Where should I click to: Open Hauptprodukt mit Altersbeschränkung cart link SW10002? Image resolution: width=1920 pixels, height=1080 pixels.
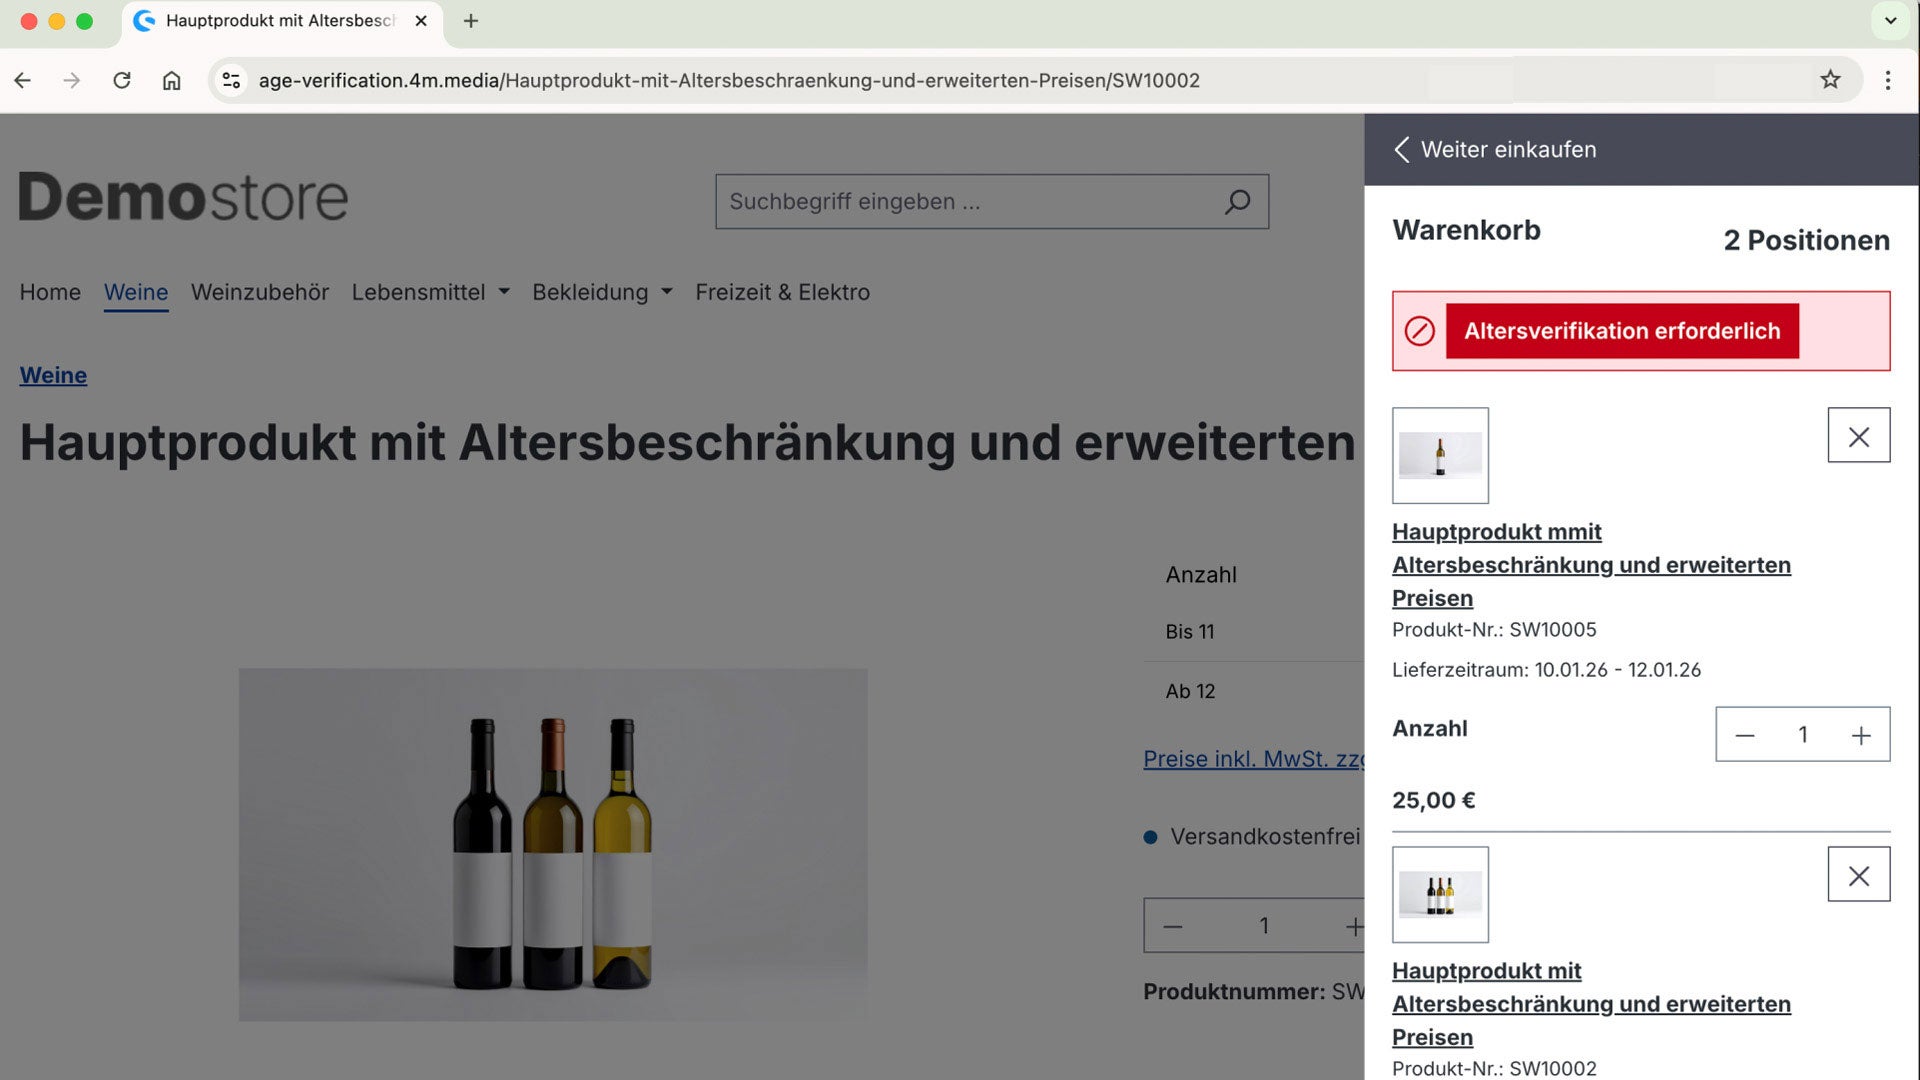click(x=1591, y=1004)
